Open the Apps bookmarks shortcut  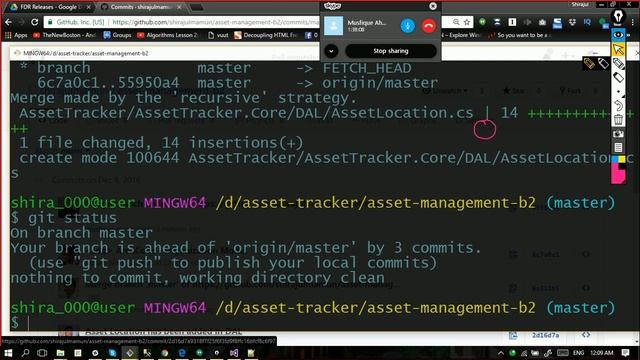pyautogui.click(x=16, y=36)
